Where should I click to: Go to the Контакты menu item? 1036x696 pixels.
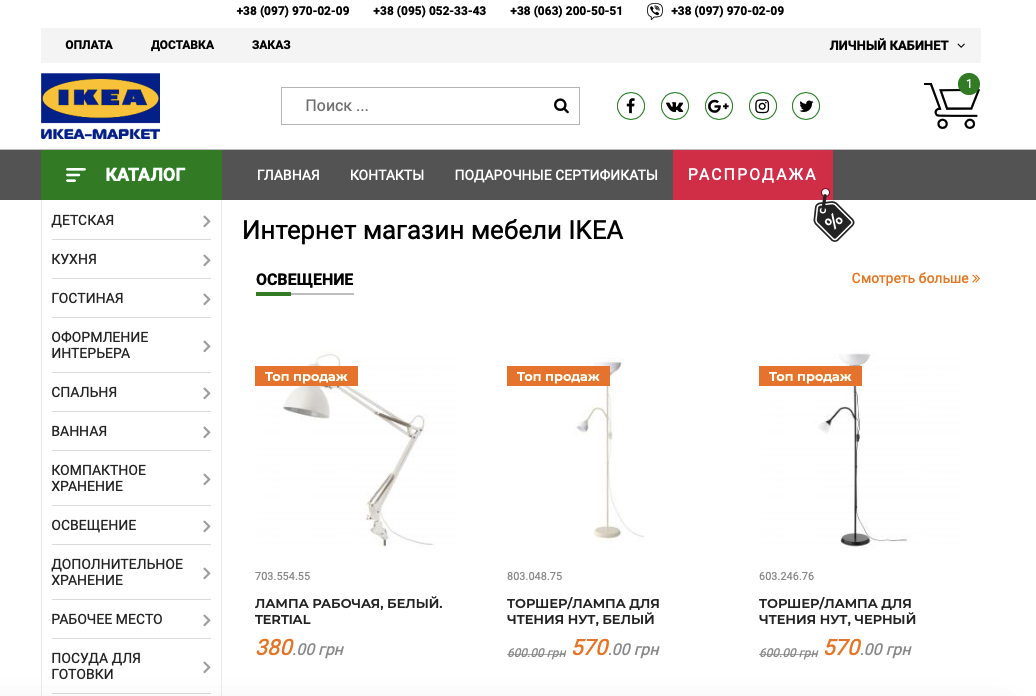point(387,175)
